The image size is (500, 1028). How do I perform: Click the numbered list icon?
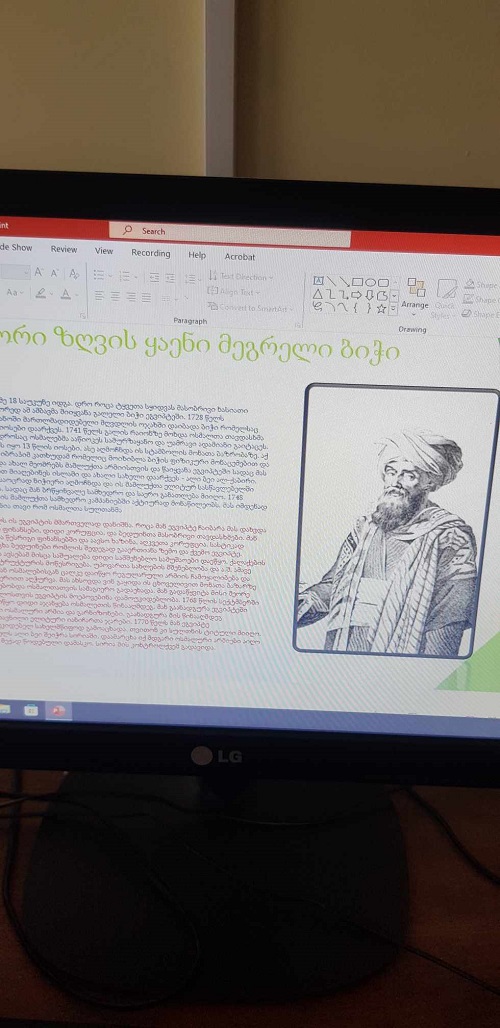(127, 276)
